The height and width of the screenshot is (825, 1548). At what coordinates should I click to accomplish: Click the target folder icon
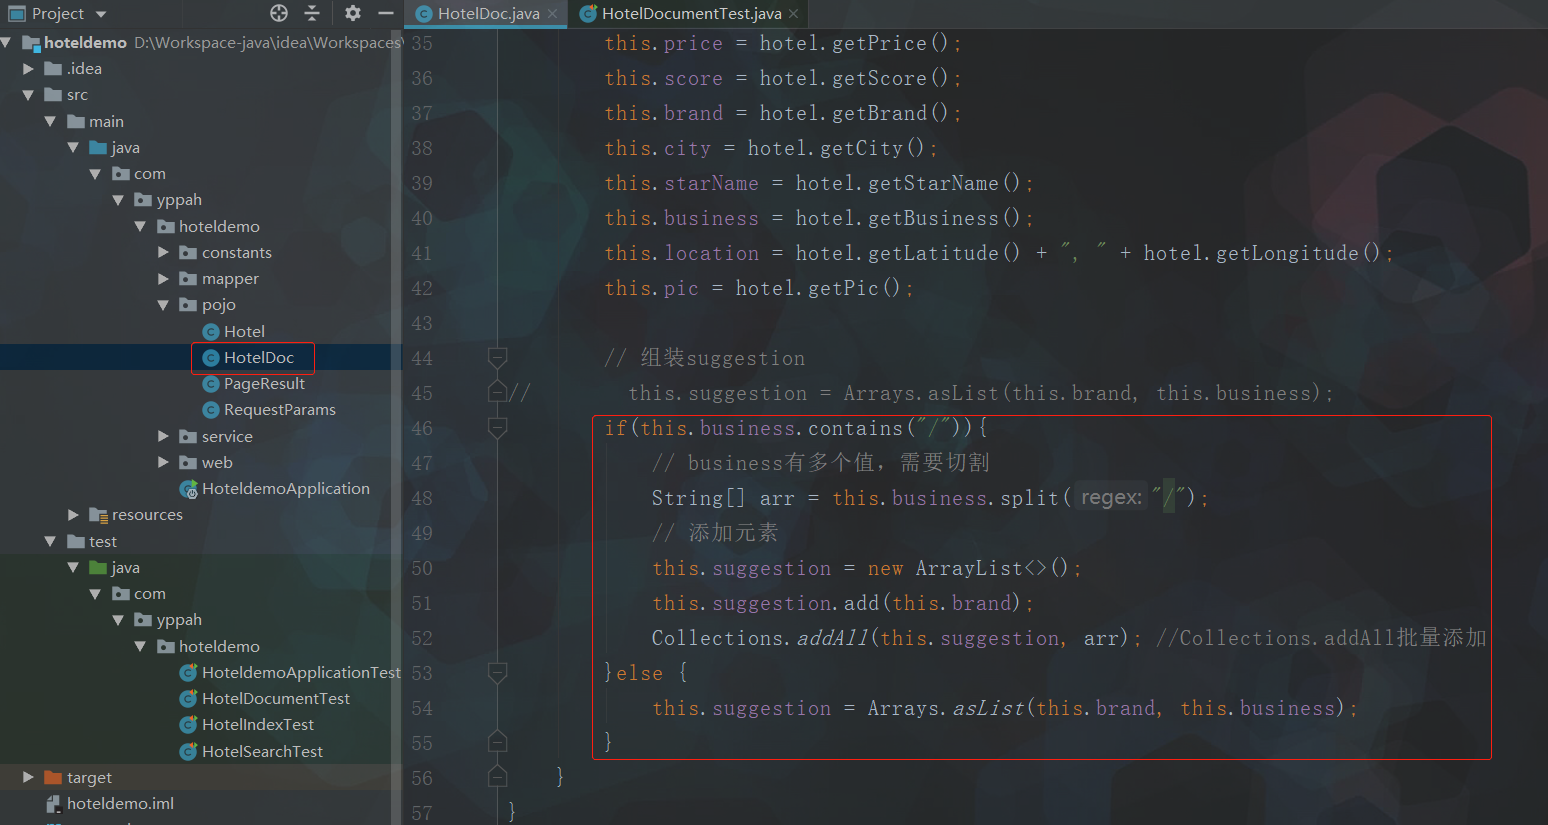point(53,777)
